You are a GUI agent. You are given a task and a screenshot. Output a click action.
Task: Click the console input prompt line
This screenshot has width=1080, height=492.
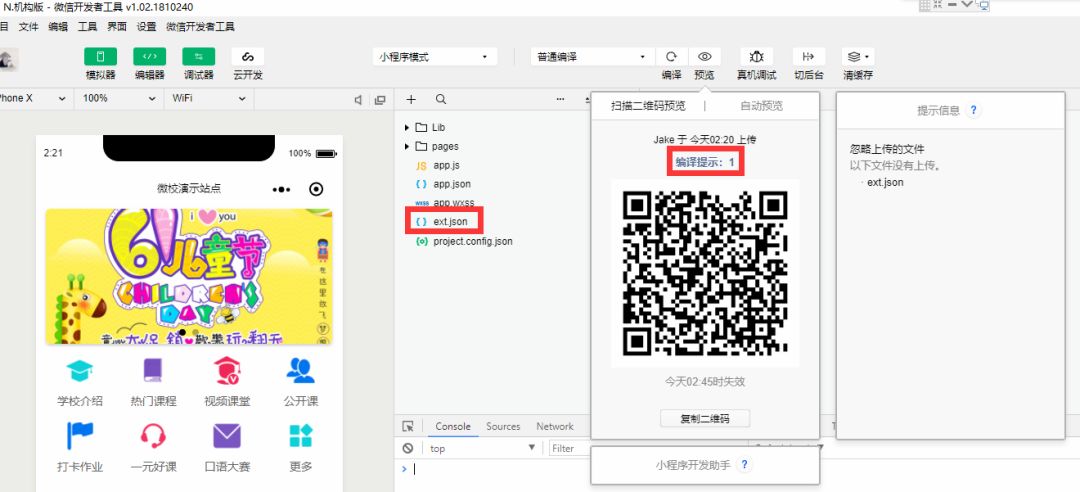[496, 469]
